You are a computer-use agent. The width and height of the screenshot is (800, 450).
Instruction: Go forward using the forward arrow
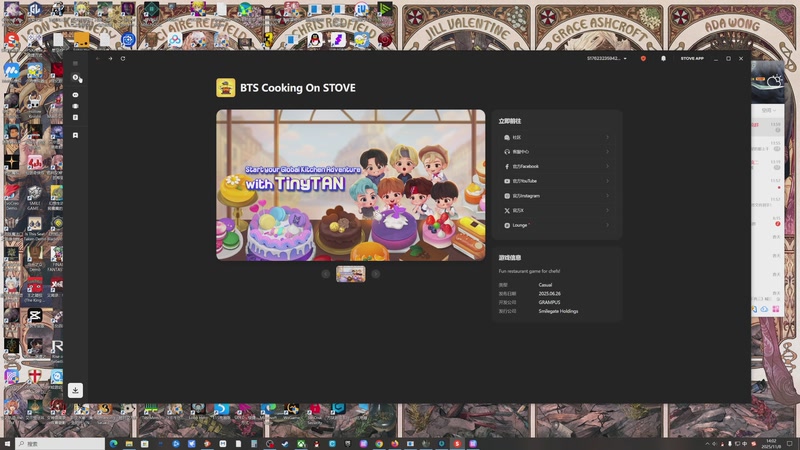tap(110, 59)
